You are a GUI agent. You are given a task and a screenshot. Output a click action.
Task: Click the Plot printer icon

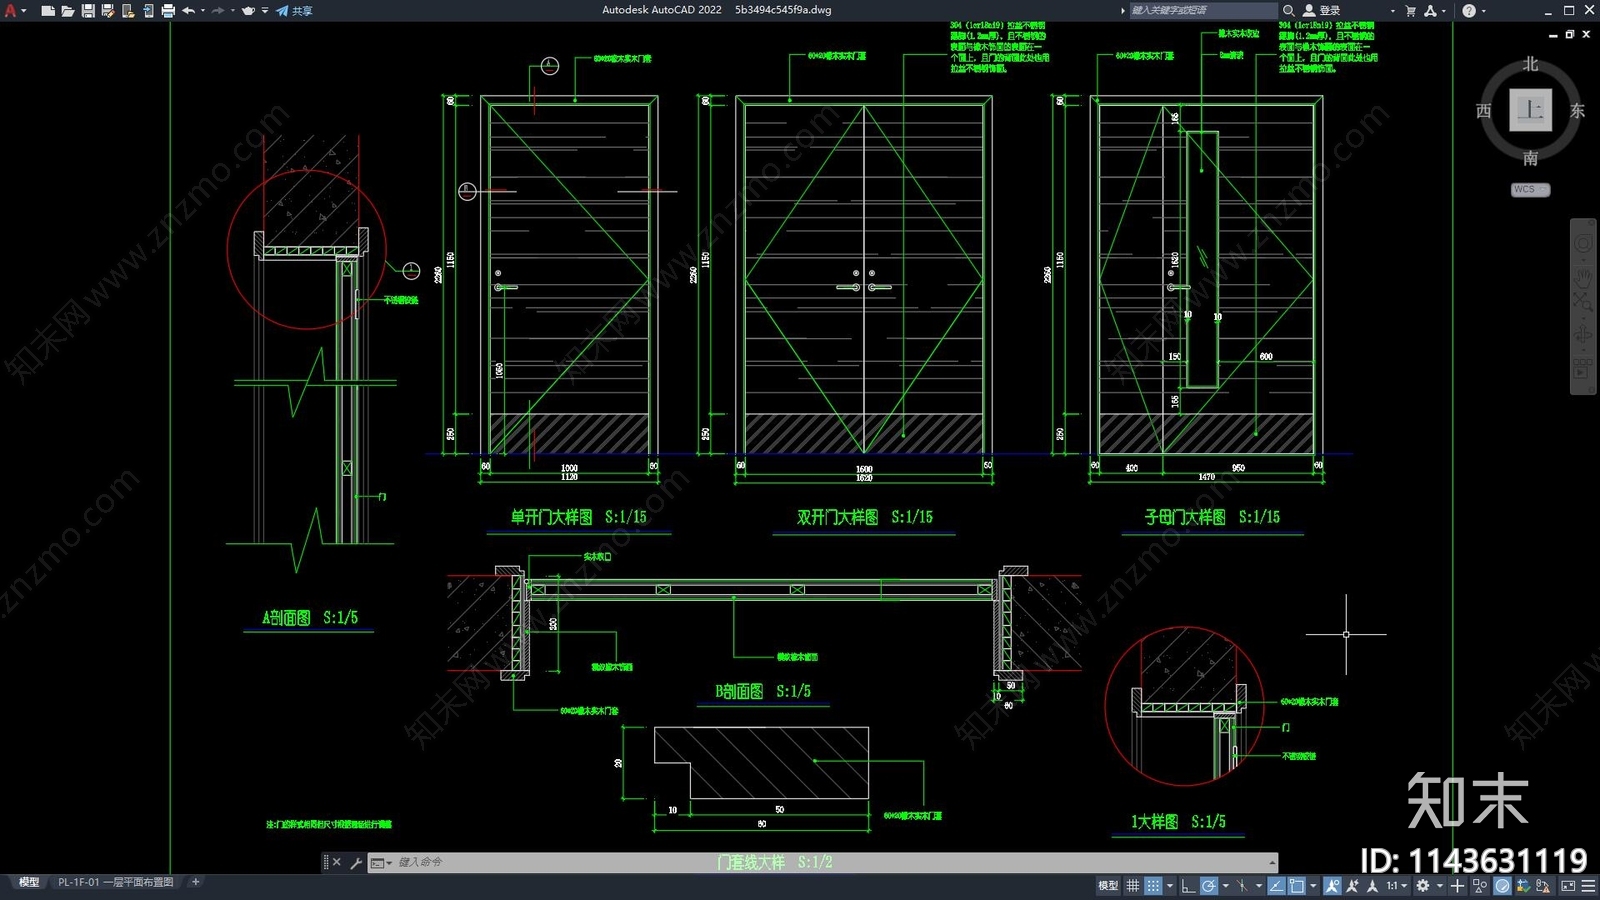click(168, 10)
